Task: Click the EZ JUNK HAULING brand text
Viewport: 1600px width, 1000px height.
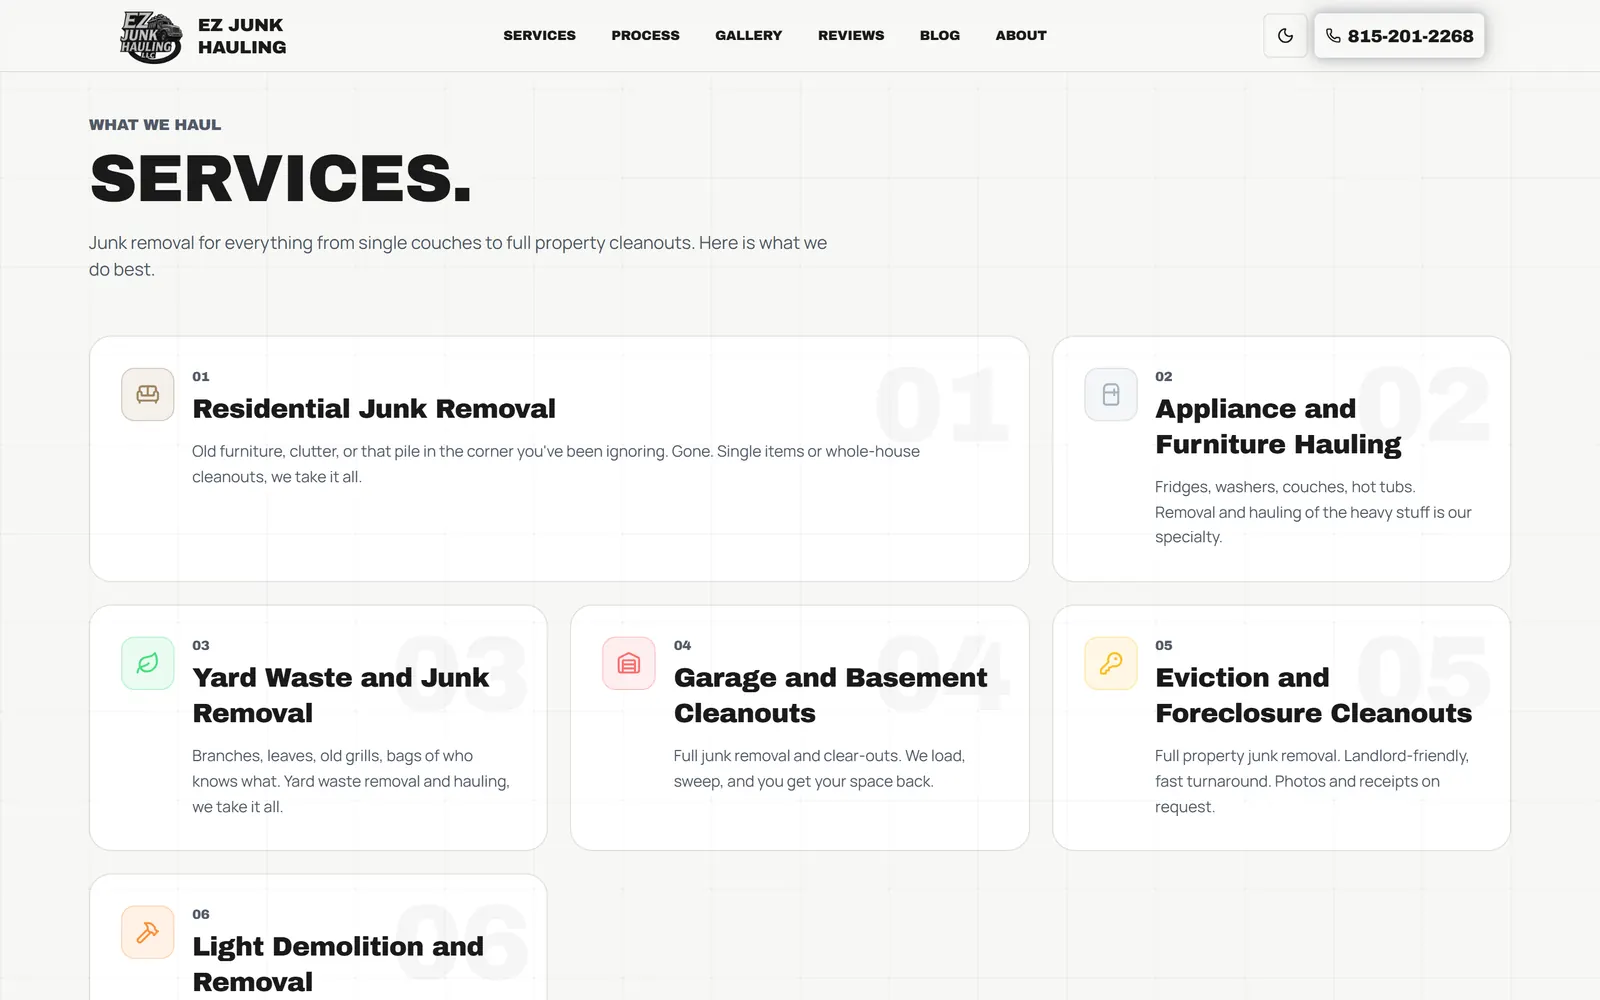Action: point(242,36)
